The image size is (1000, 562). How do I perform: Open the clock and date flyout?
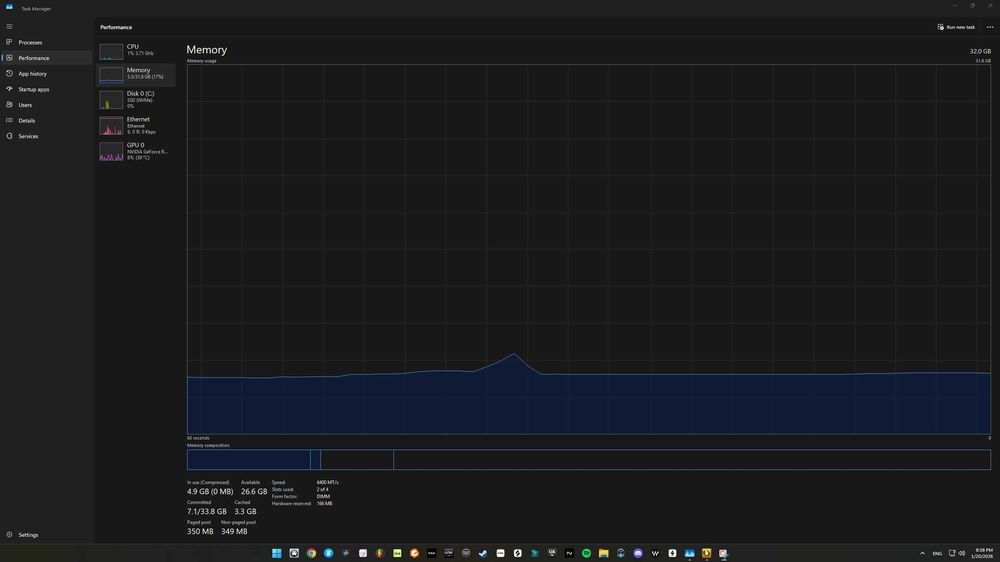coord(983,553)
